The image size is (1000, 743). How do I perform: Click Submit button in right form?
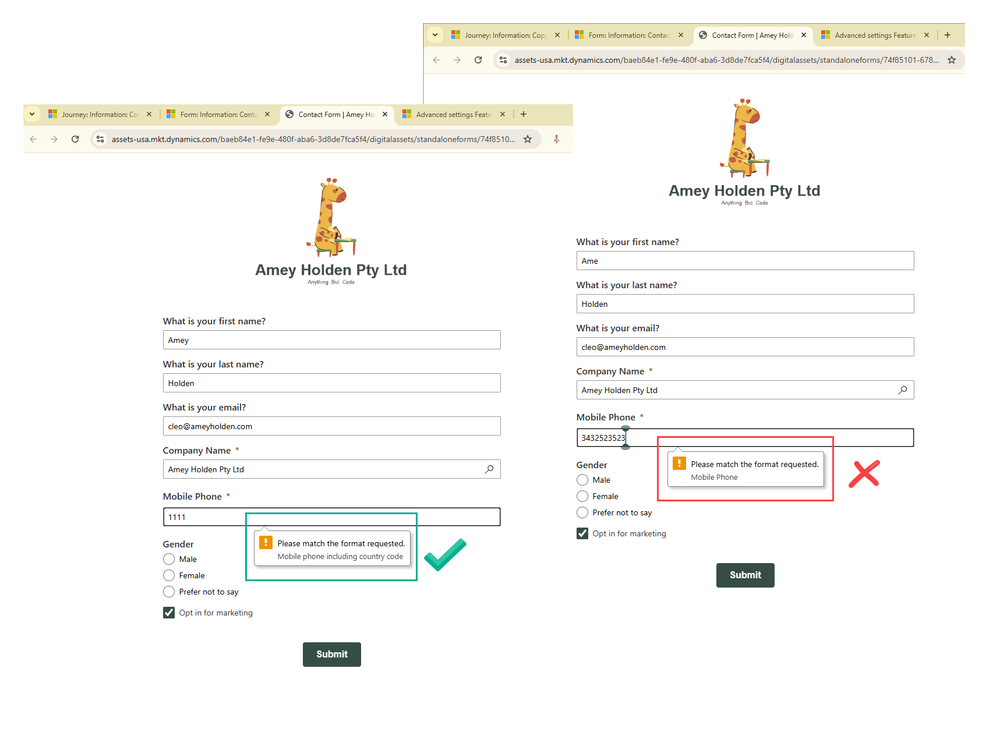(x=745, y=575)
